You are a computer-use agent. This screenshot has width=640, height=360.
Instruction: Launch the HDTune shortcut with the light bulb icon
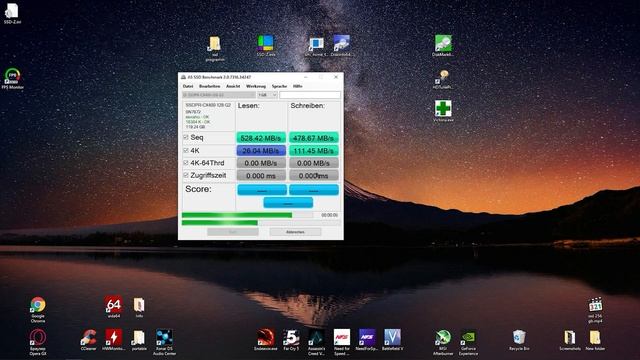click(443, 79)
